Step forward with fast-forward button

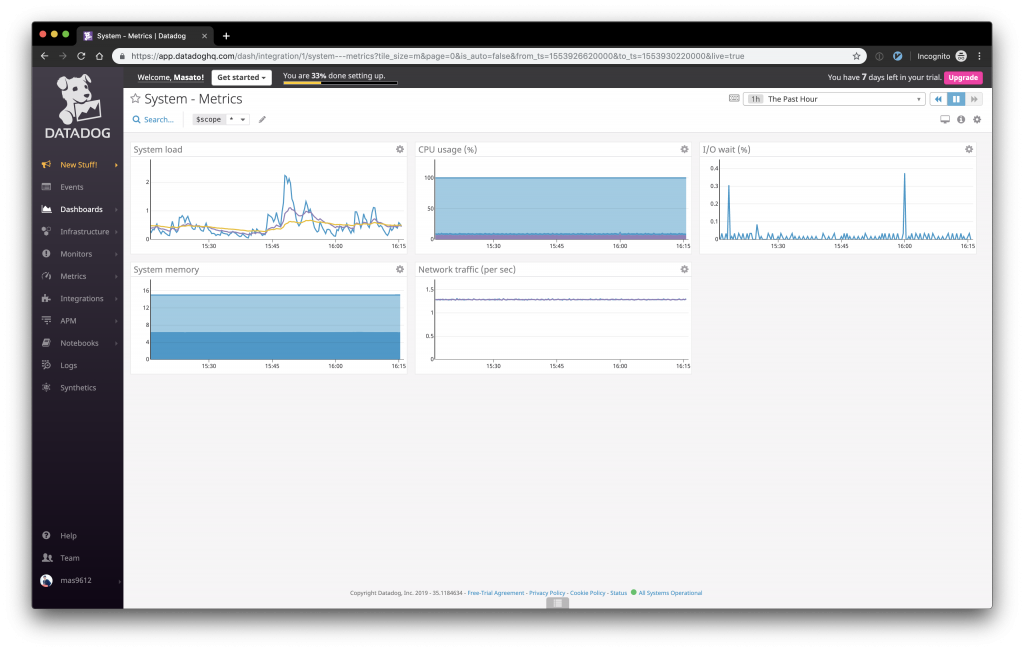974,99
